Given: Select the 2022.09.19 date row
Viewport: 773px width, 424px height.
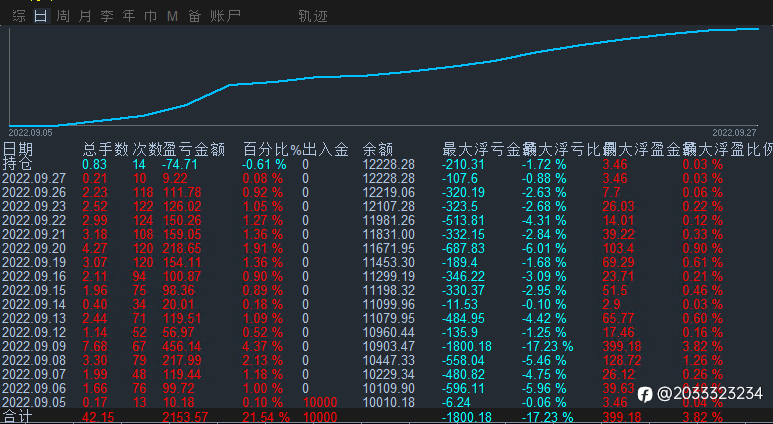Looking at the screenshot, I should 34,262.
